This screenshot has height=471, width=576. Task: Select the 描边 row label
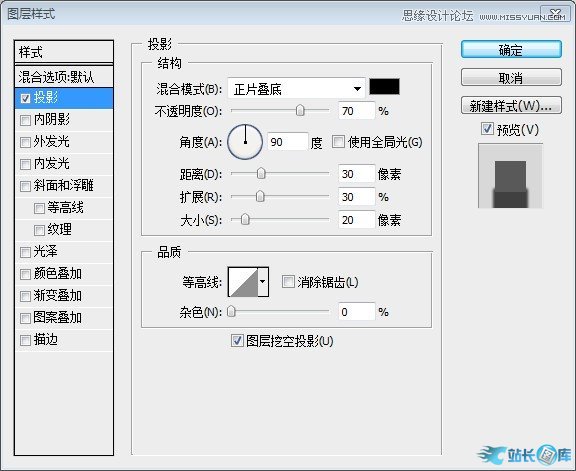click(x=46, y=339)
